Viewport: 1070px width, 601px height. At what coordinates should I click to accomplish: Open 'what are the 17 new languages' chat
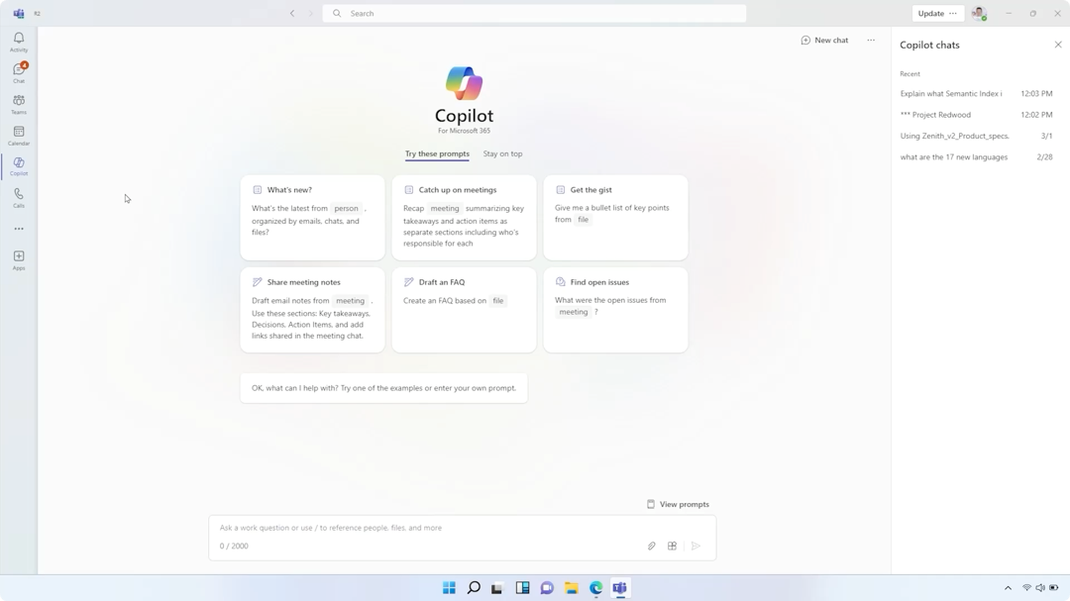coord(976,157)
